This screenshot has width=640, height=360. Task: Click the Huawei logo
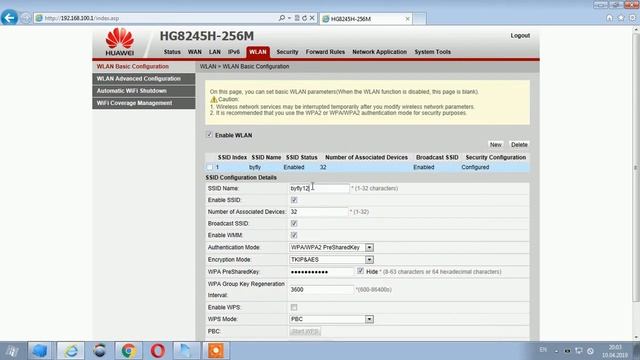120,42
